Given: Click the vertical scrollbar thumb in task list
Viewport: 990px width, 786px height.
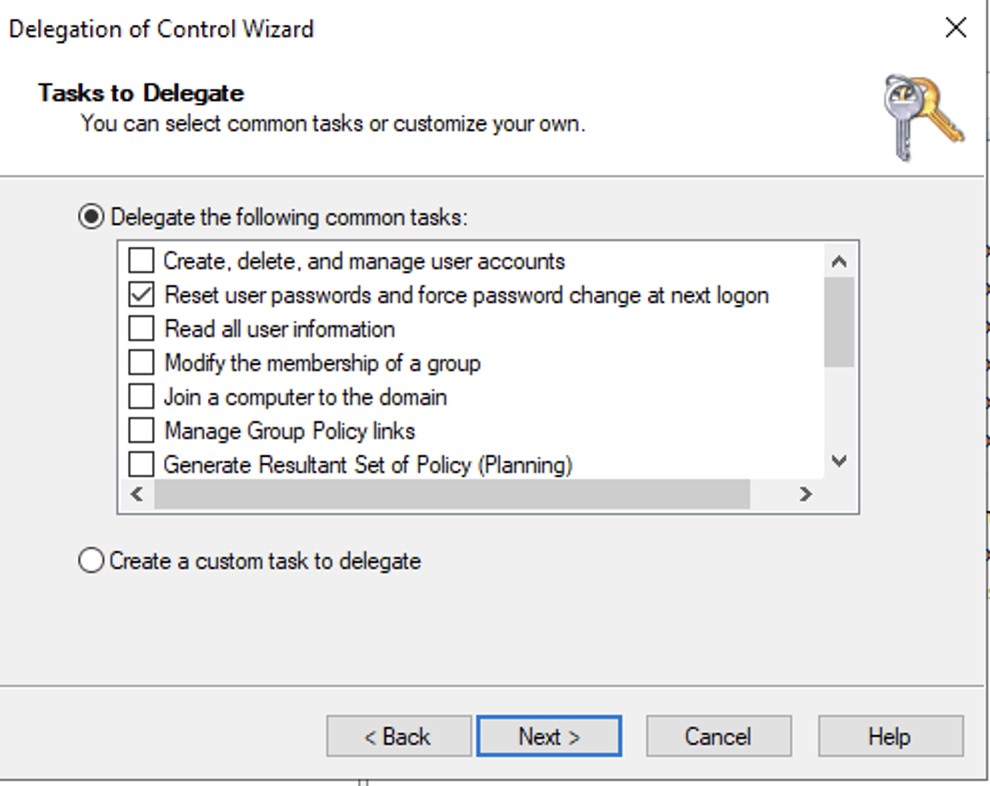Looking at the screenshot, I should click(x=839, y=322).
